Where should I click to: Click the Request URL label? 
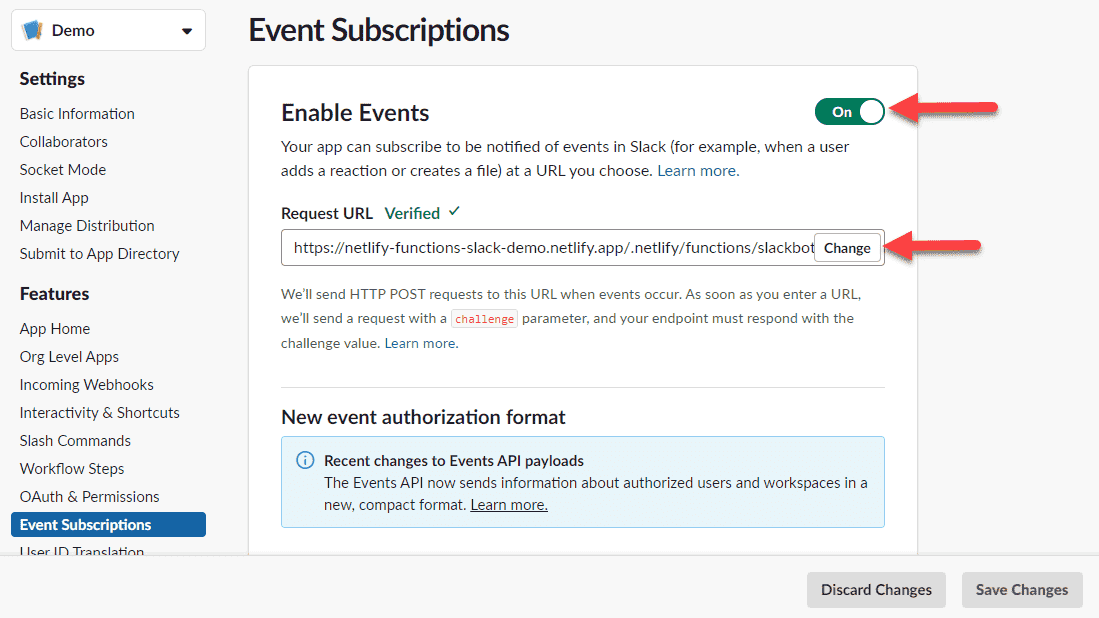tap(327, 213)
